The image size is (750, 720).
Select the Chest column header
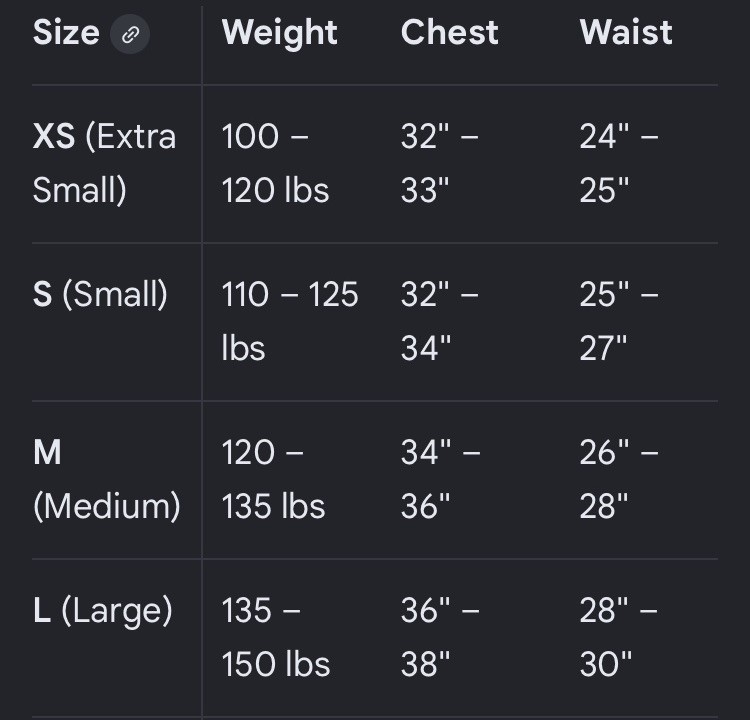(450, 33)
